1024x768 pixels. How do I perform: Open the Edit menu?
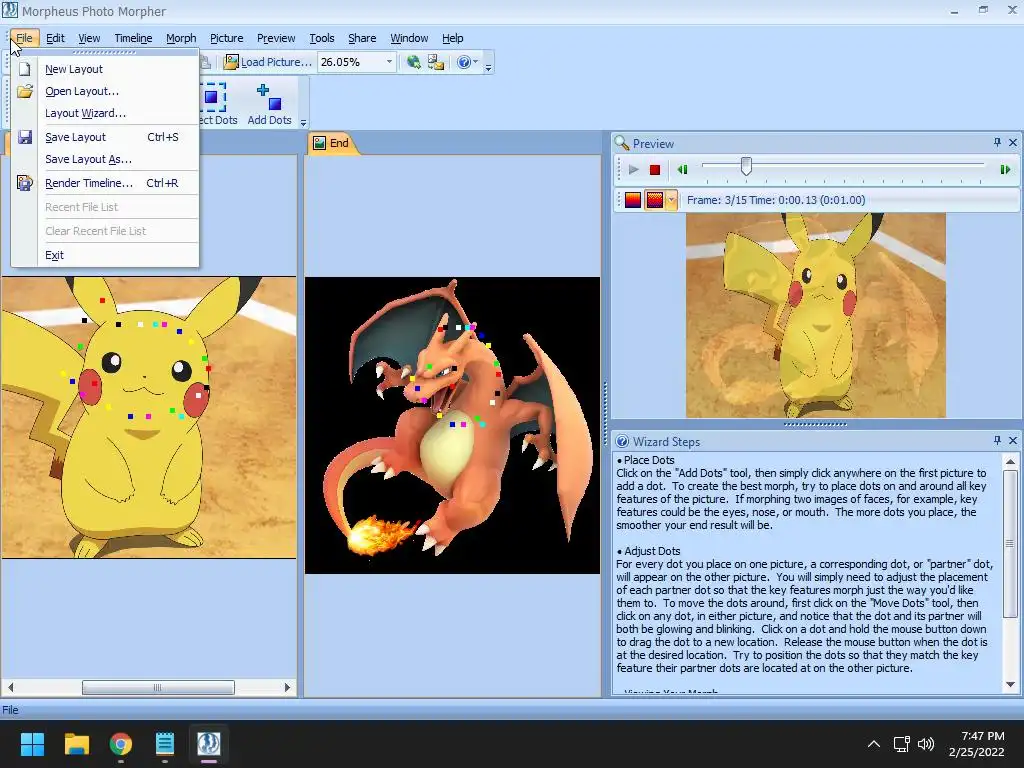55,38
